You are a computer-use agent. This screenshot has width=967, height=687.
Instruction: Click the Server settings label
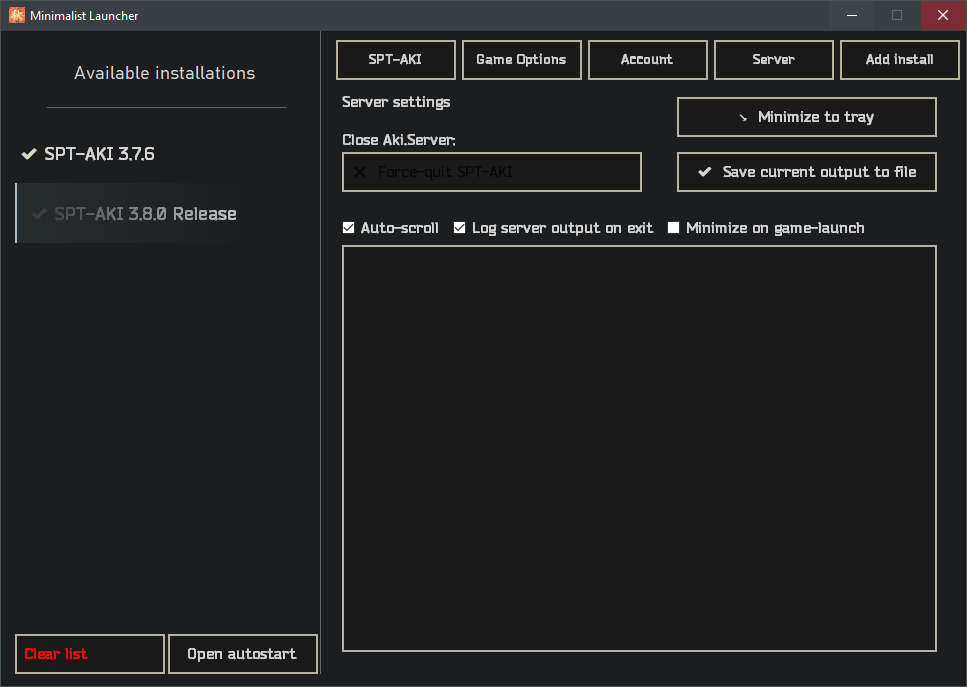click(396, 102)
